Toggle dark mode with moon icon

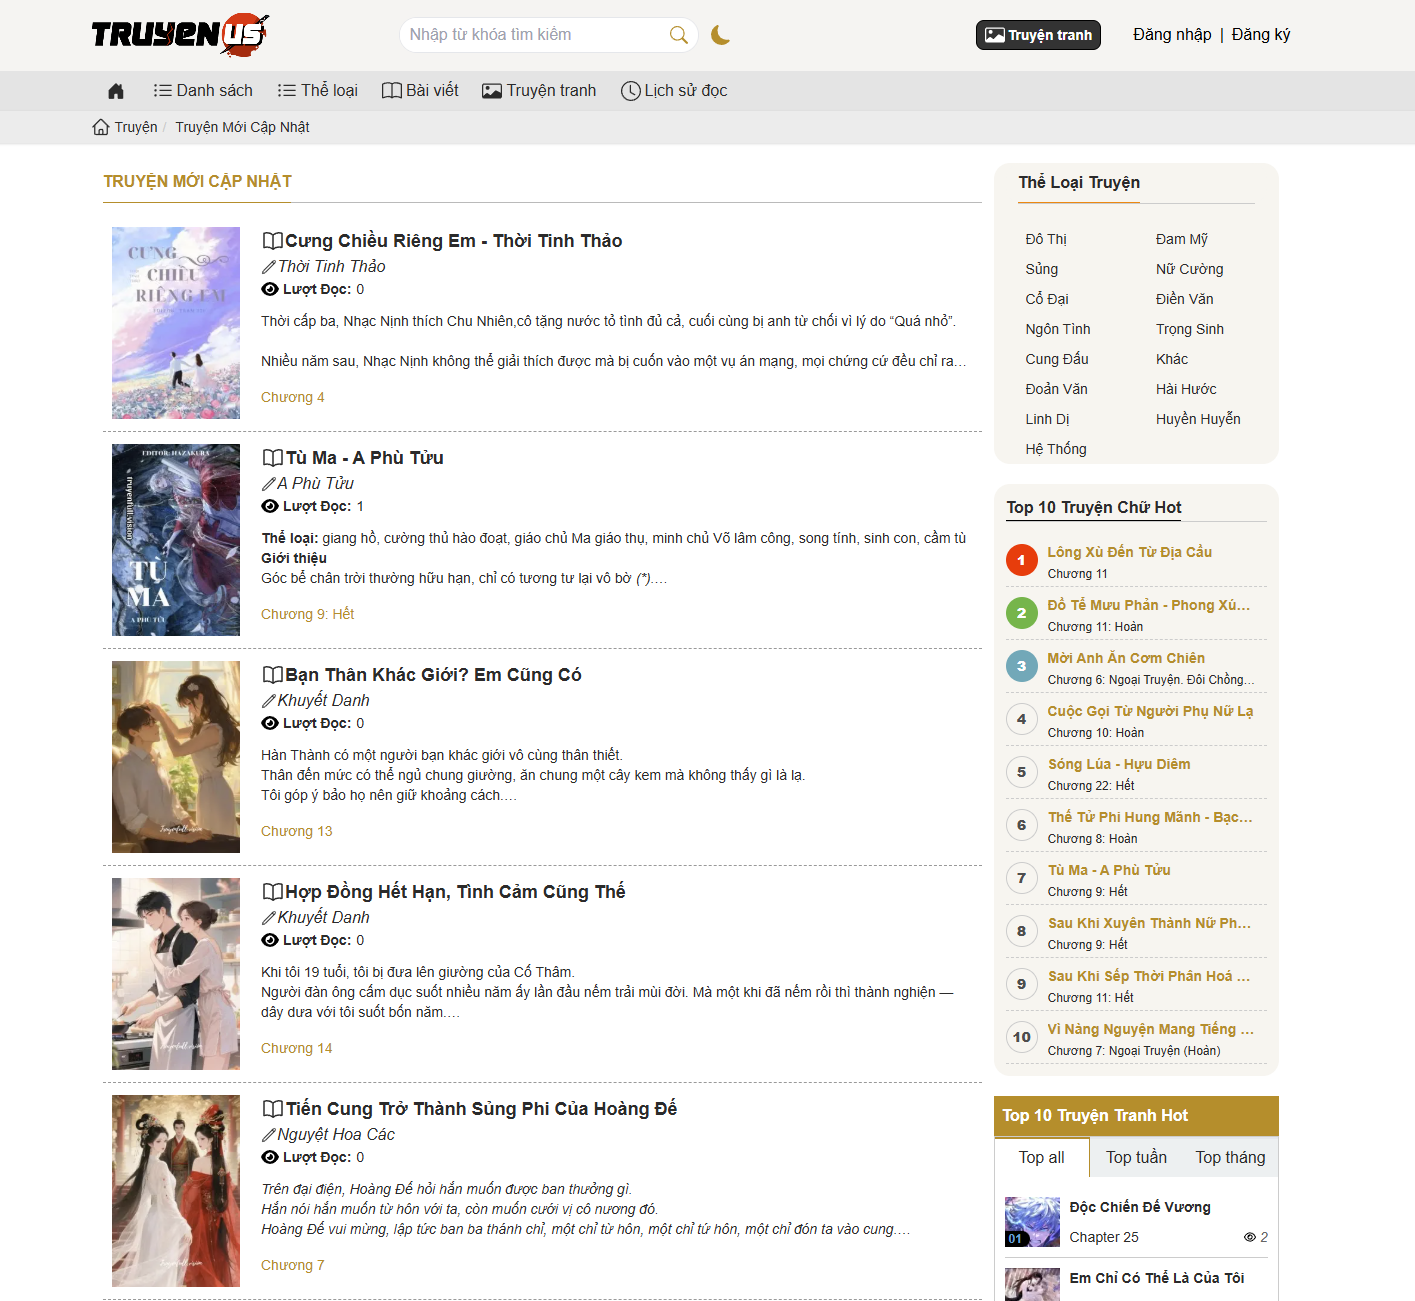pyautogui.click(x=720, y=35)
